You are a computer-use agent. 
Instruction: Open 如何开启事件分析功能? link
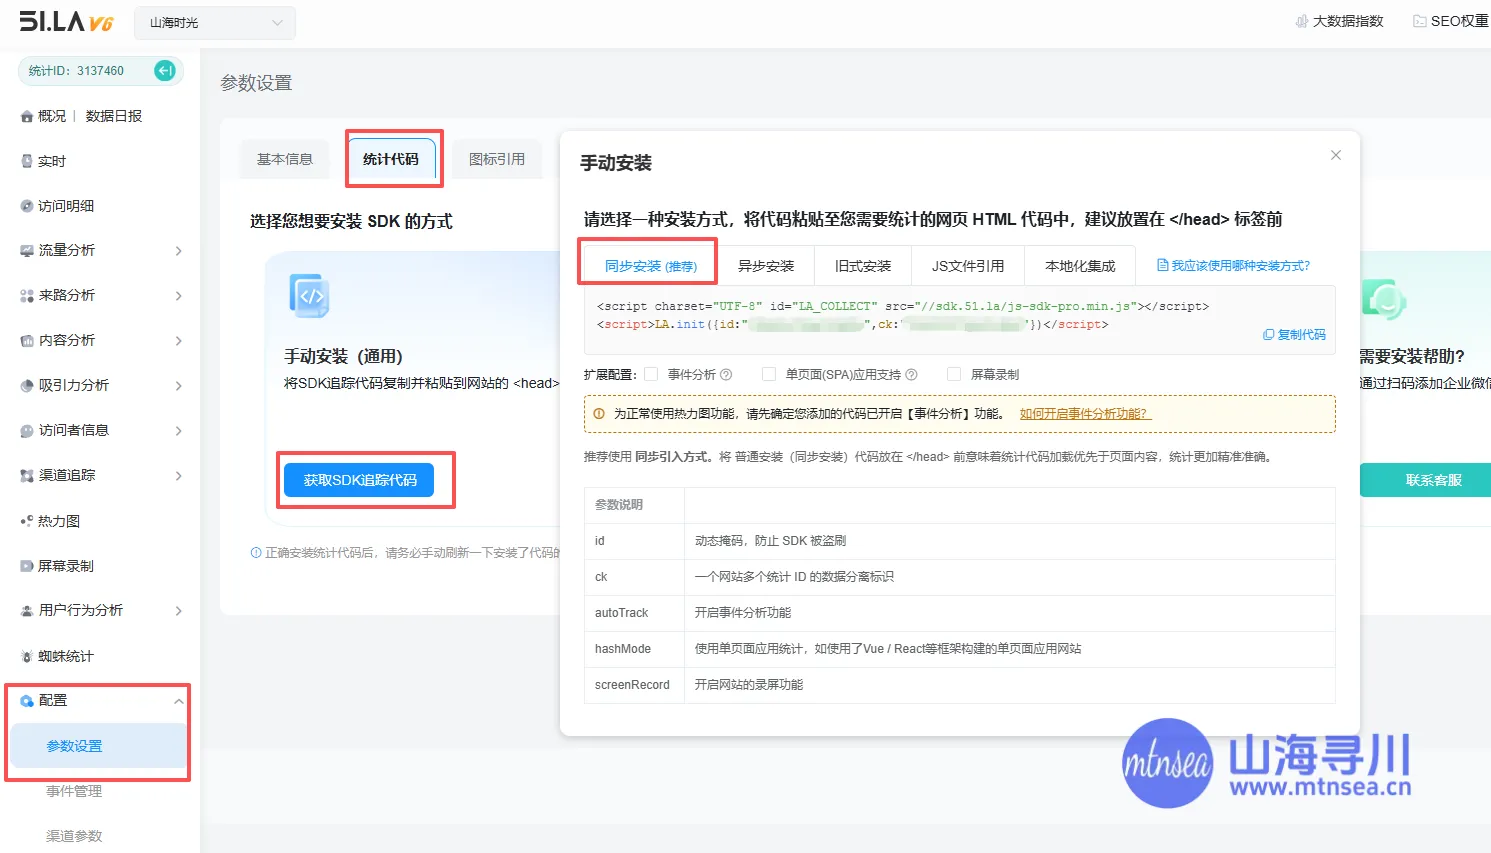pos(1085,414)
